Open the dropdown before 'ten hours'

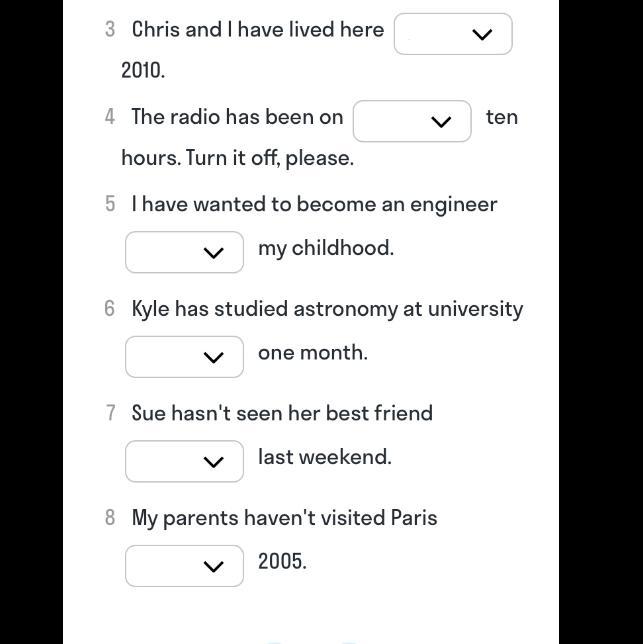coord(412,121)
